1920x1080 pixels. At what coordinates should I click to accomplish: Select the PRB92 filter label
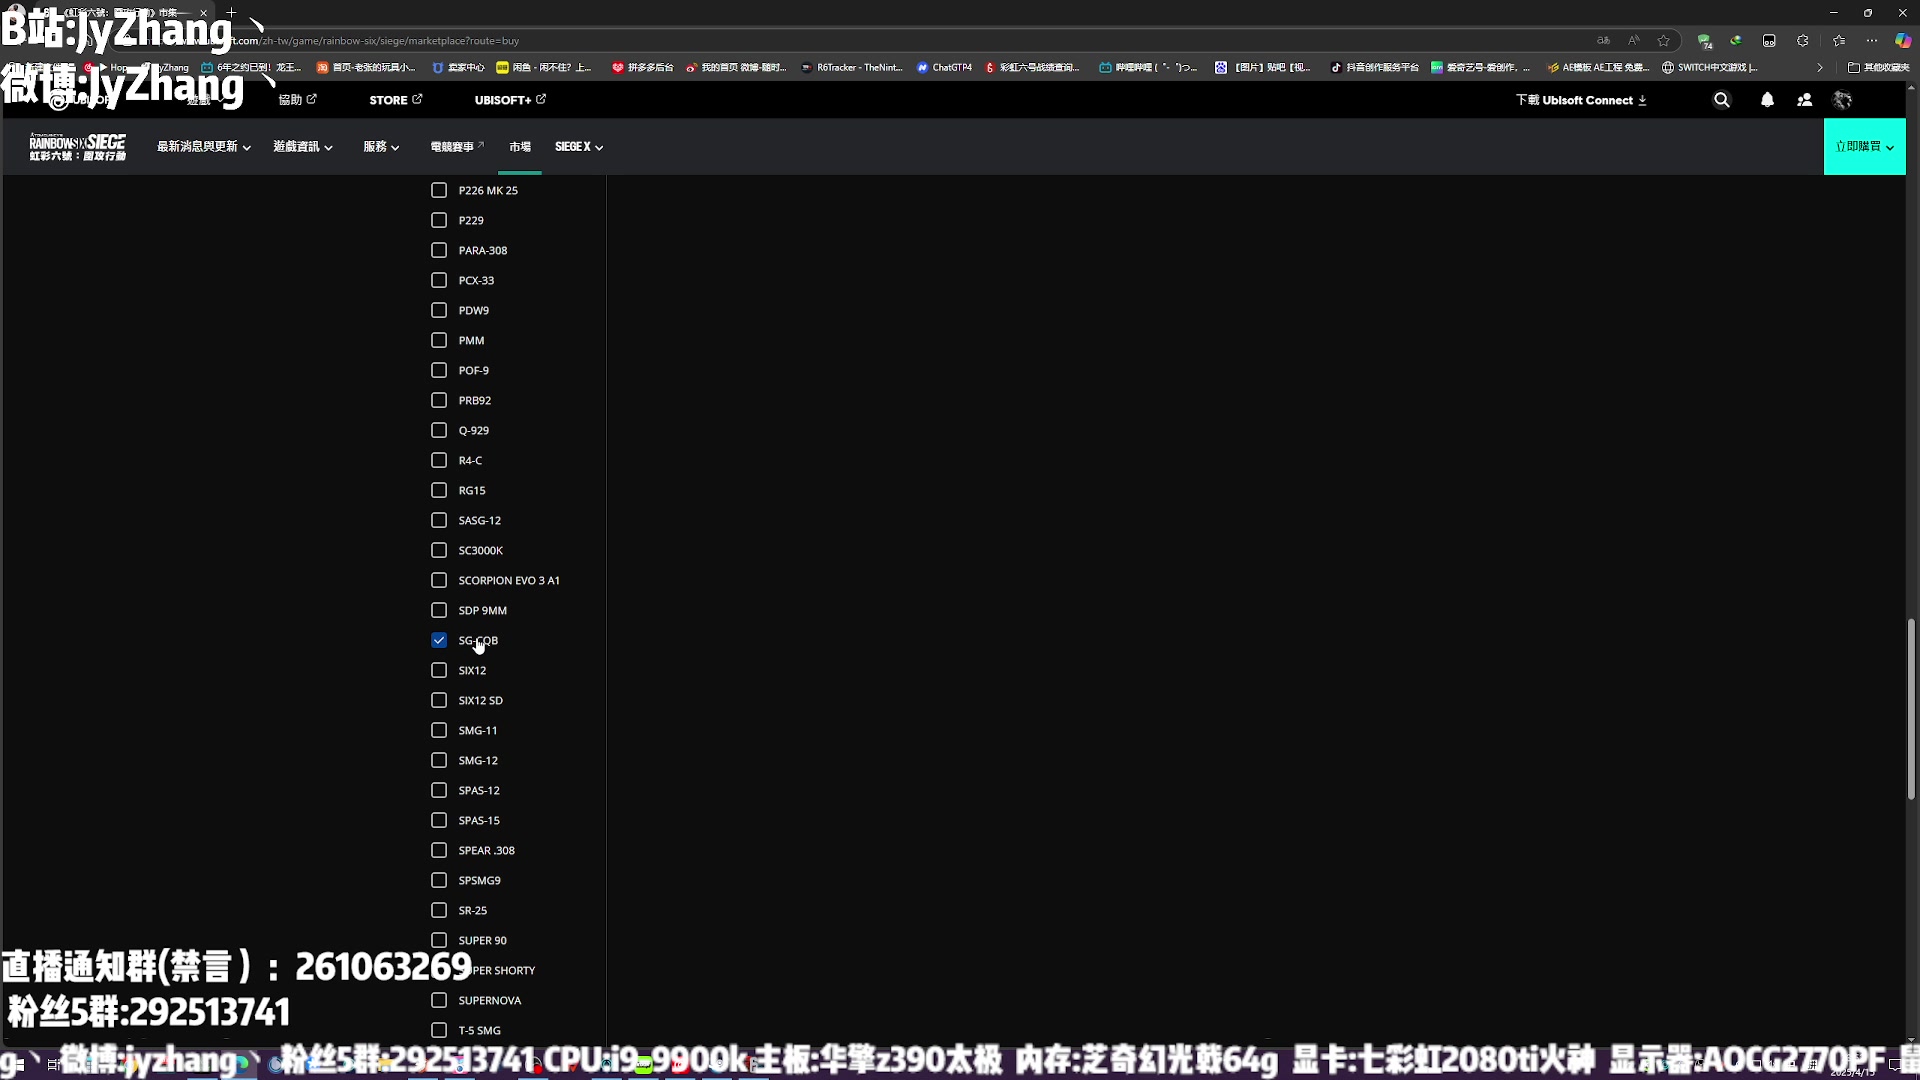[474, 400]
